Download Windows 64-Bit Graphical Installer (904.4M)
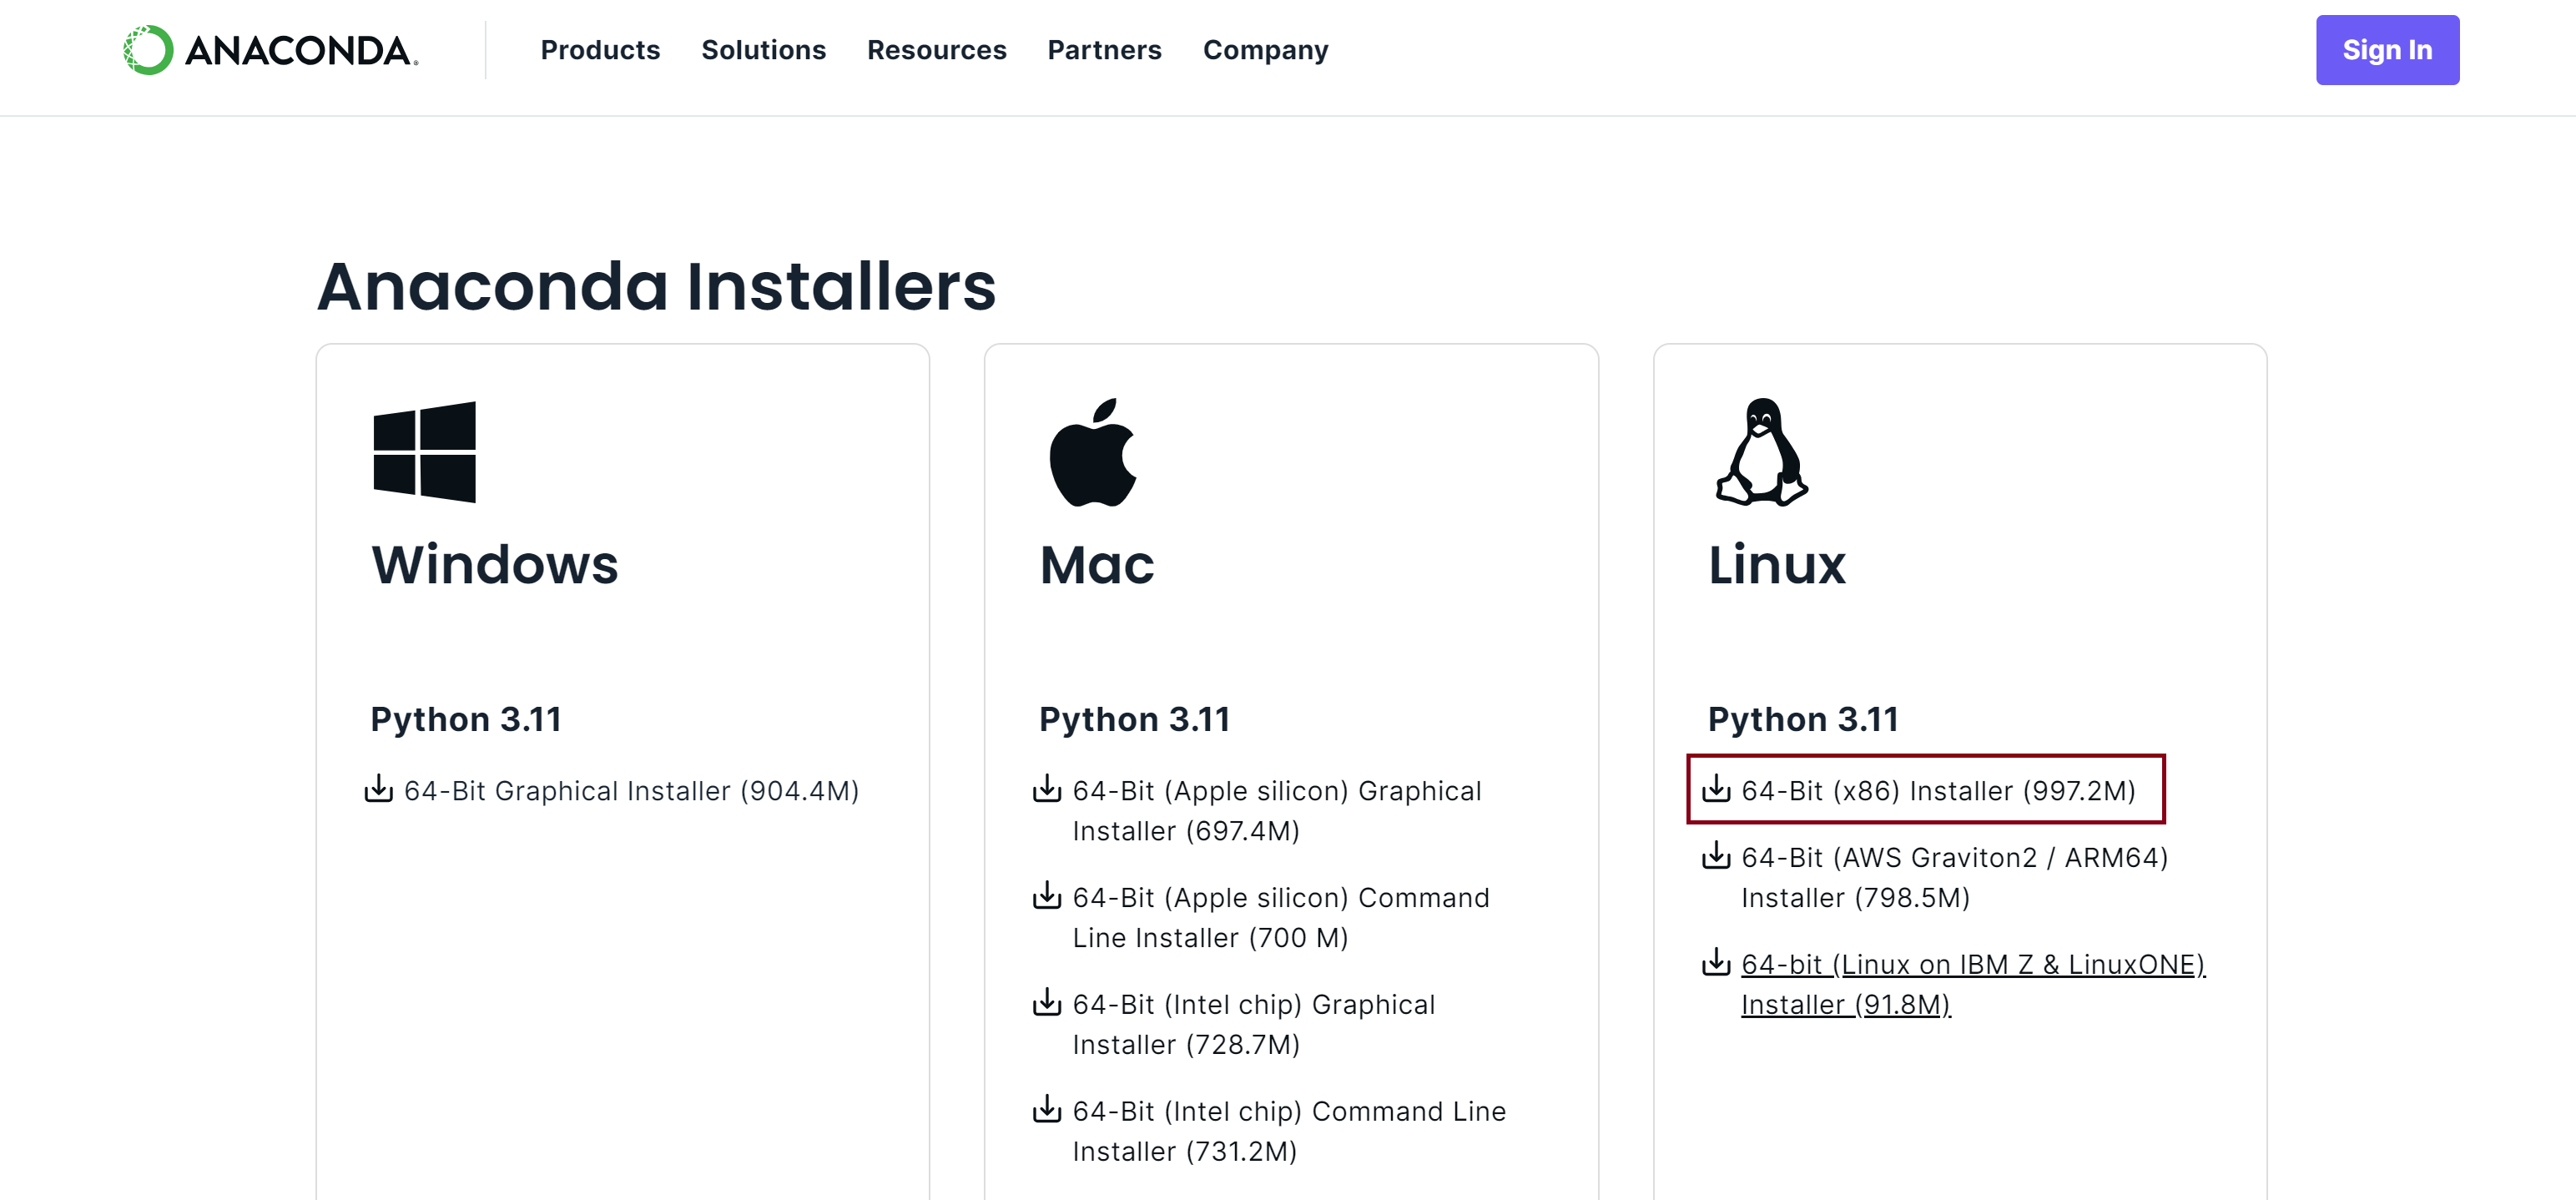Image resolution: width=2576 pixels, height=1200 pixels. pyautogui.click(x=631, y=791)
